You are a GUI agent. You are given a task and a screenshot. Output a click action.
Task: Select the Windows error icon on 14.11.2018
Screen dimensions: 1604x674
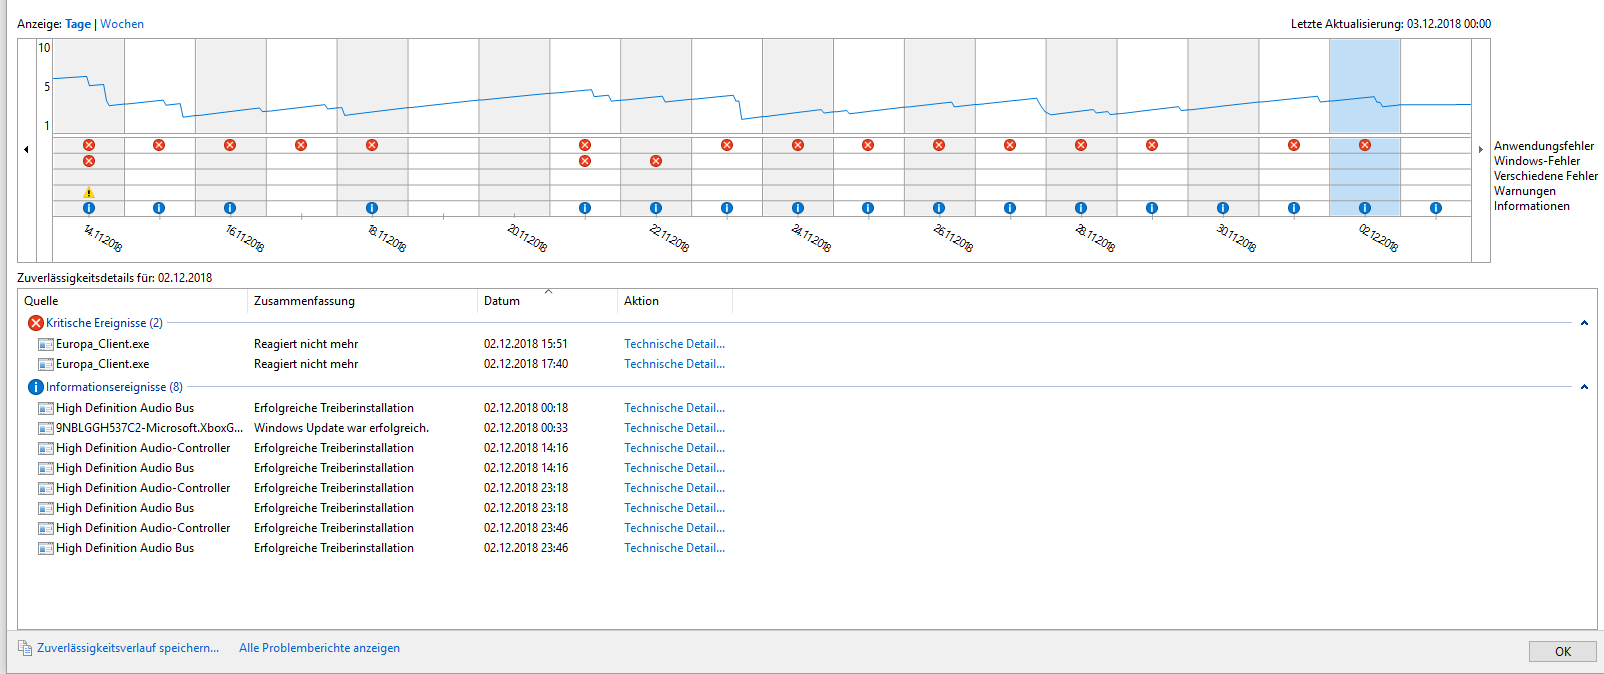click(x=89, y=161)
